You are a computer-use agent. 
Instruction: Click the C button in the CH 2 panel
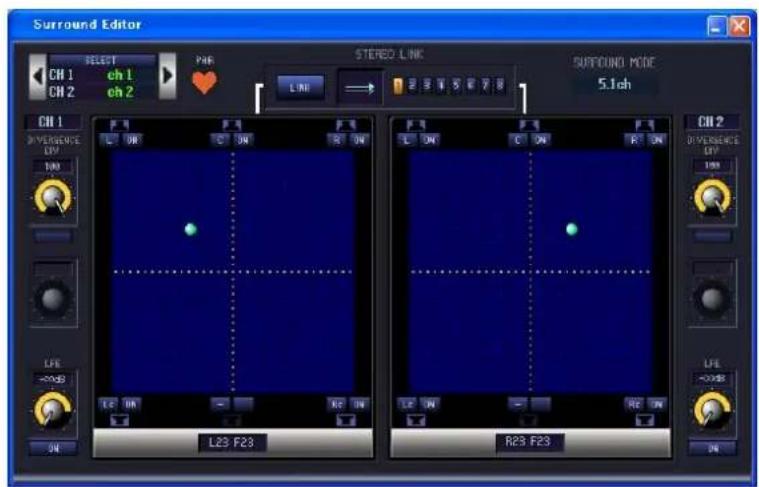pyautogui.click(x=518, y=140)
